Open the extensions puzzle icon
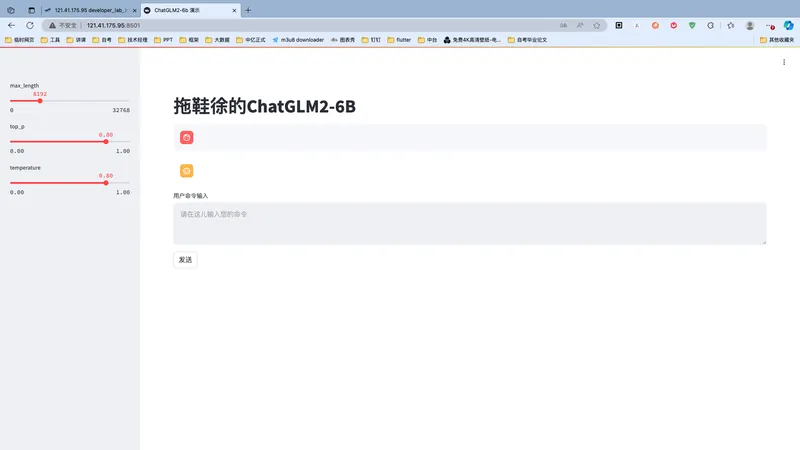 (710, 25)
